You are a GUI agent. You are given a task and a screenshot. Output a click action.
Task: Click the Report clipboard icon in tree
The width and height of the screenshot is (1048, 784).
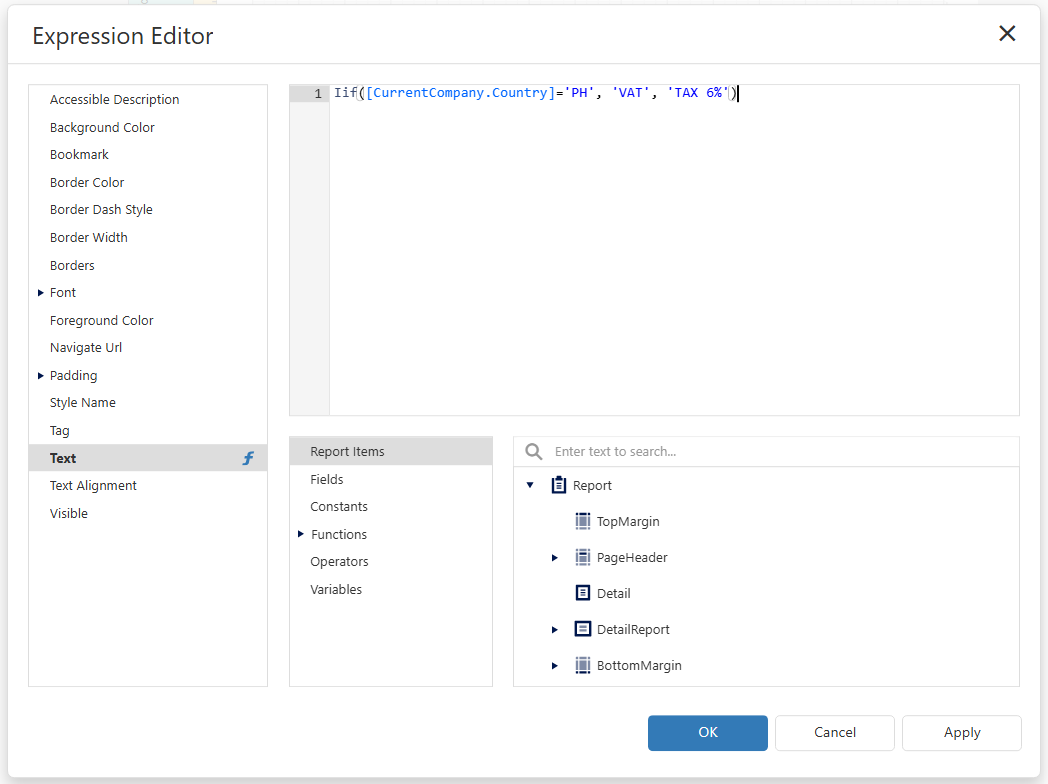pos(559,485)
